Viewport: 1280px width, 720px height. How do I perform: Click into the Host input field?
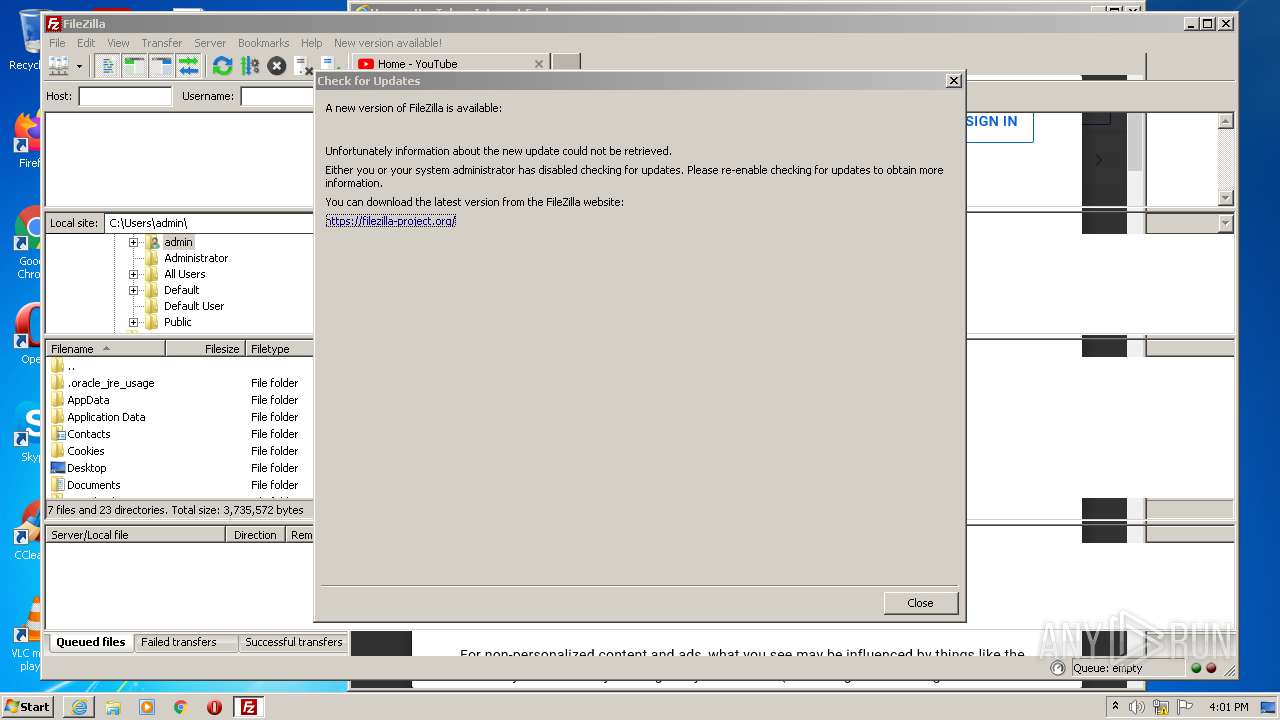(125, 96)
